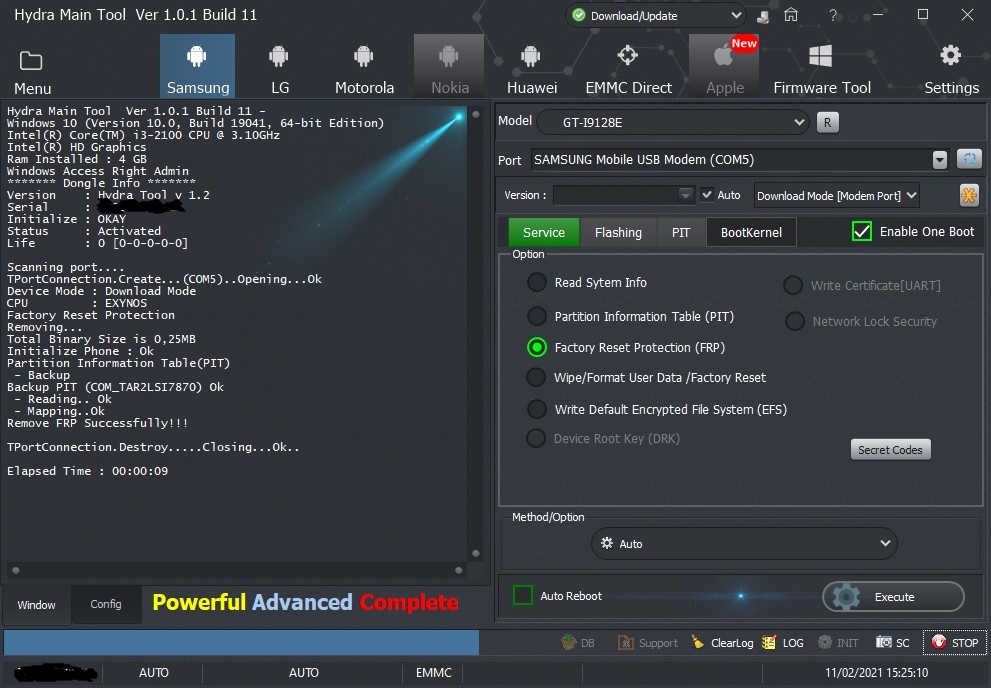
Task: Click the orange star icon beside mode
Action: click(x=969, y=195)
